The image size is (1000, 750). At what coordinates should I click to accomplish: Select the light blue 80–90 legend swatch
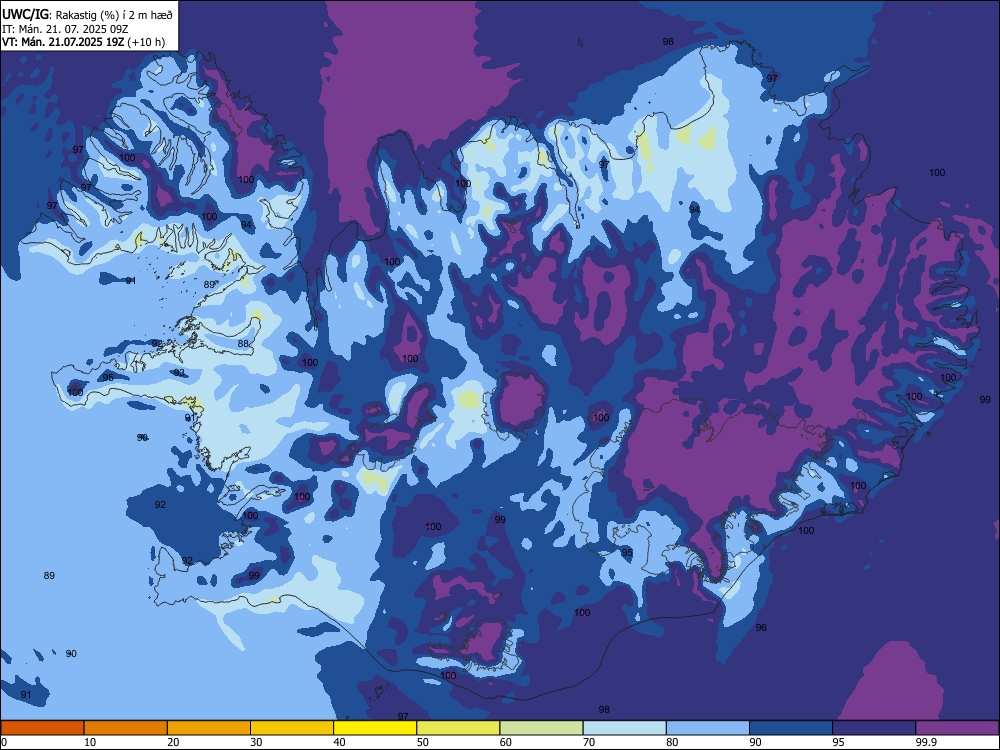708,728
